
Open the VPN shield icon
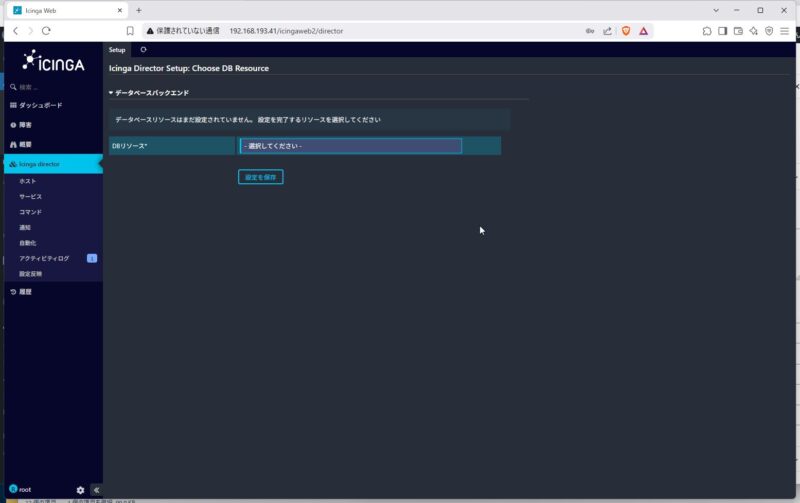(x=769, y=31)
